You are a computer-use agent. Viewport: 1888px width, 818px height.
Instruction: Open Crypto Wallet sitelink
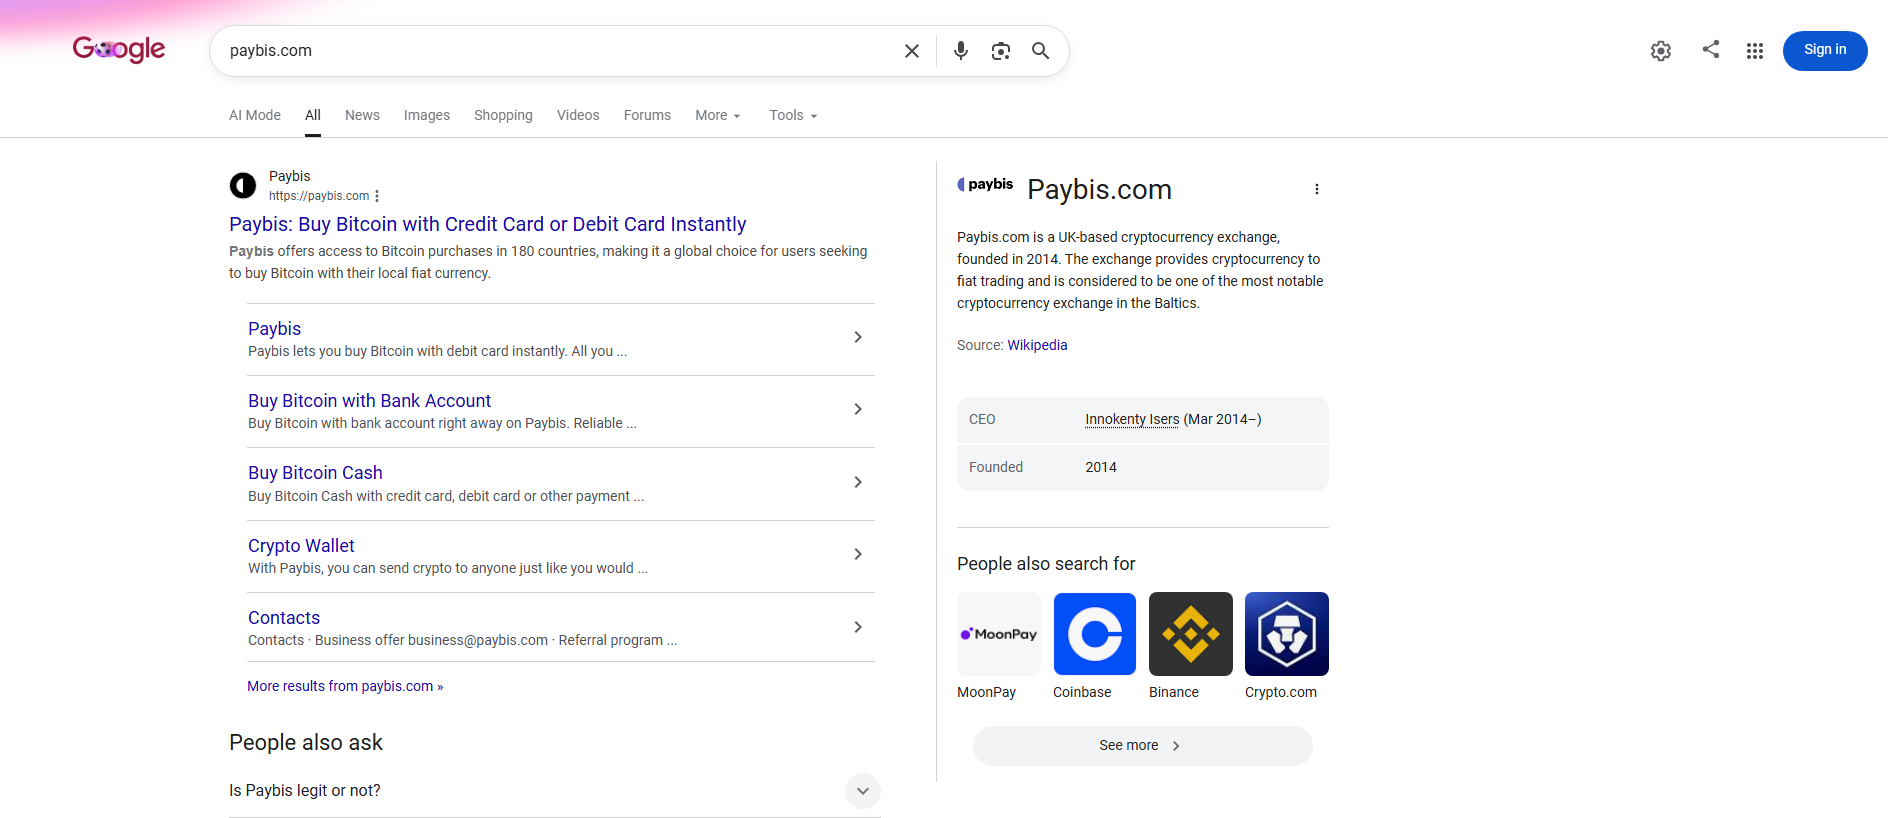pyautogui.click(x=301, y=546)
